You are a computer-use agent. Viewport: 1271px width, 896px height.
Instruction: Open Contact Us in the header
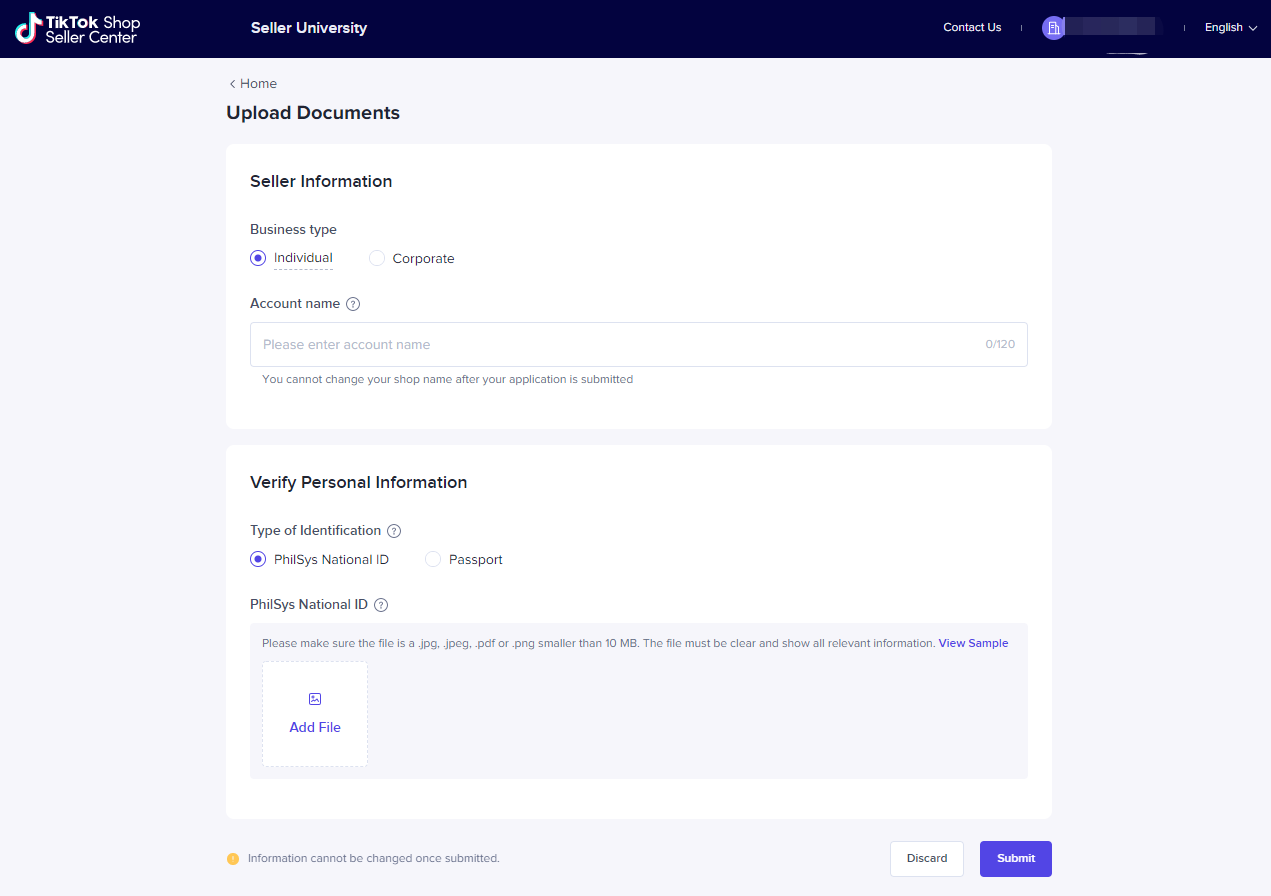point(972,28)
